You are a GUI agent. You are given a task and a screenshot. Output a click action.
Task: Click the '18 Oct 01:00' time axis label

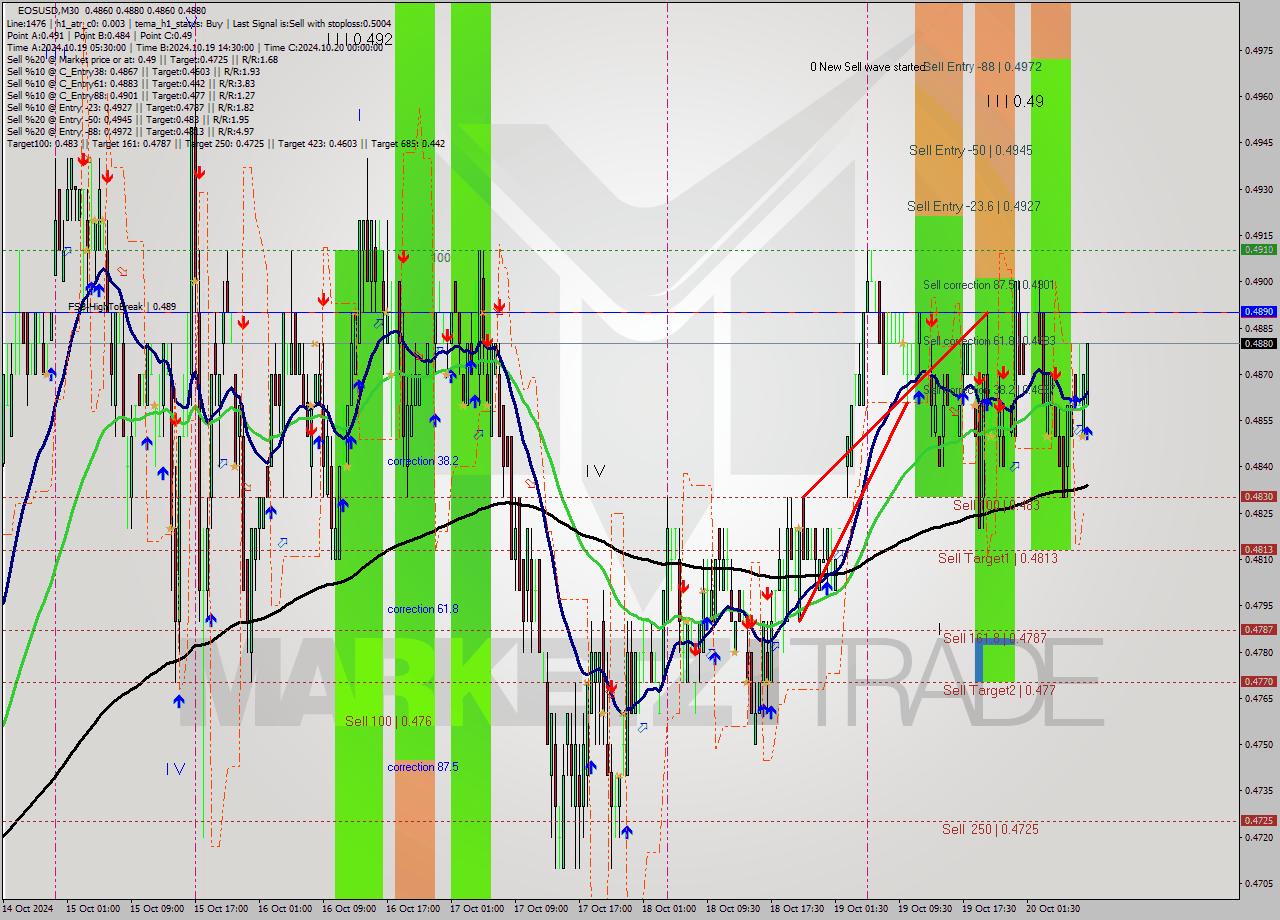[669, 909]
